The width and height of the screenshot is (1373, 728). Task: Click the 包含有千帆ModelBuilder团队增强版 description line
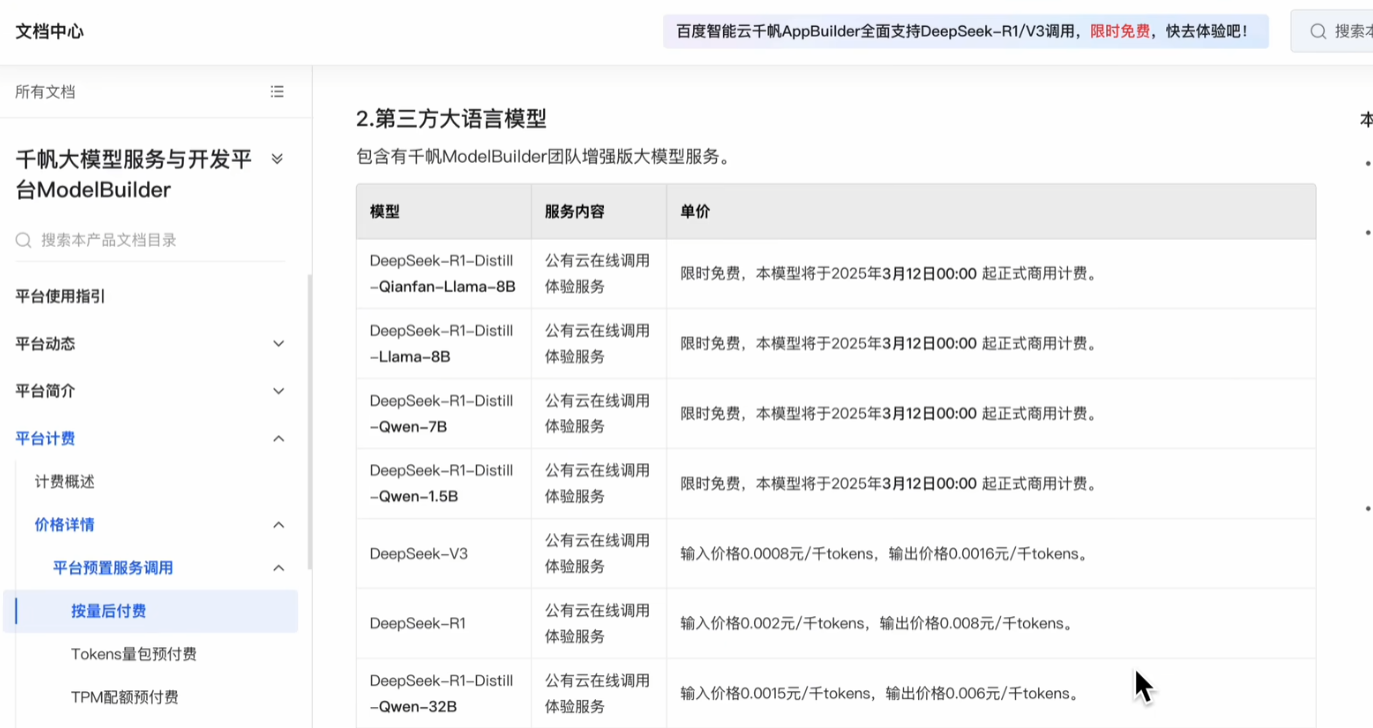pyautogui.click(x=545, y=157)
